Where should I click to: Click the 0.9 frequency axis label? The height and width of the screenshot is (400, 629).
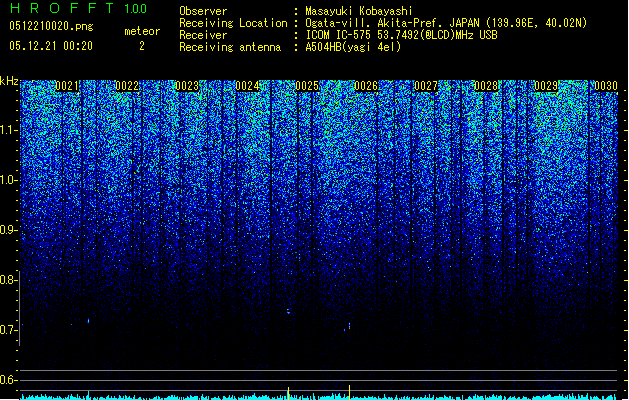(x=9, y=230)
